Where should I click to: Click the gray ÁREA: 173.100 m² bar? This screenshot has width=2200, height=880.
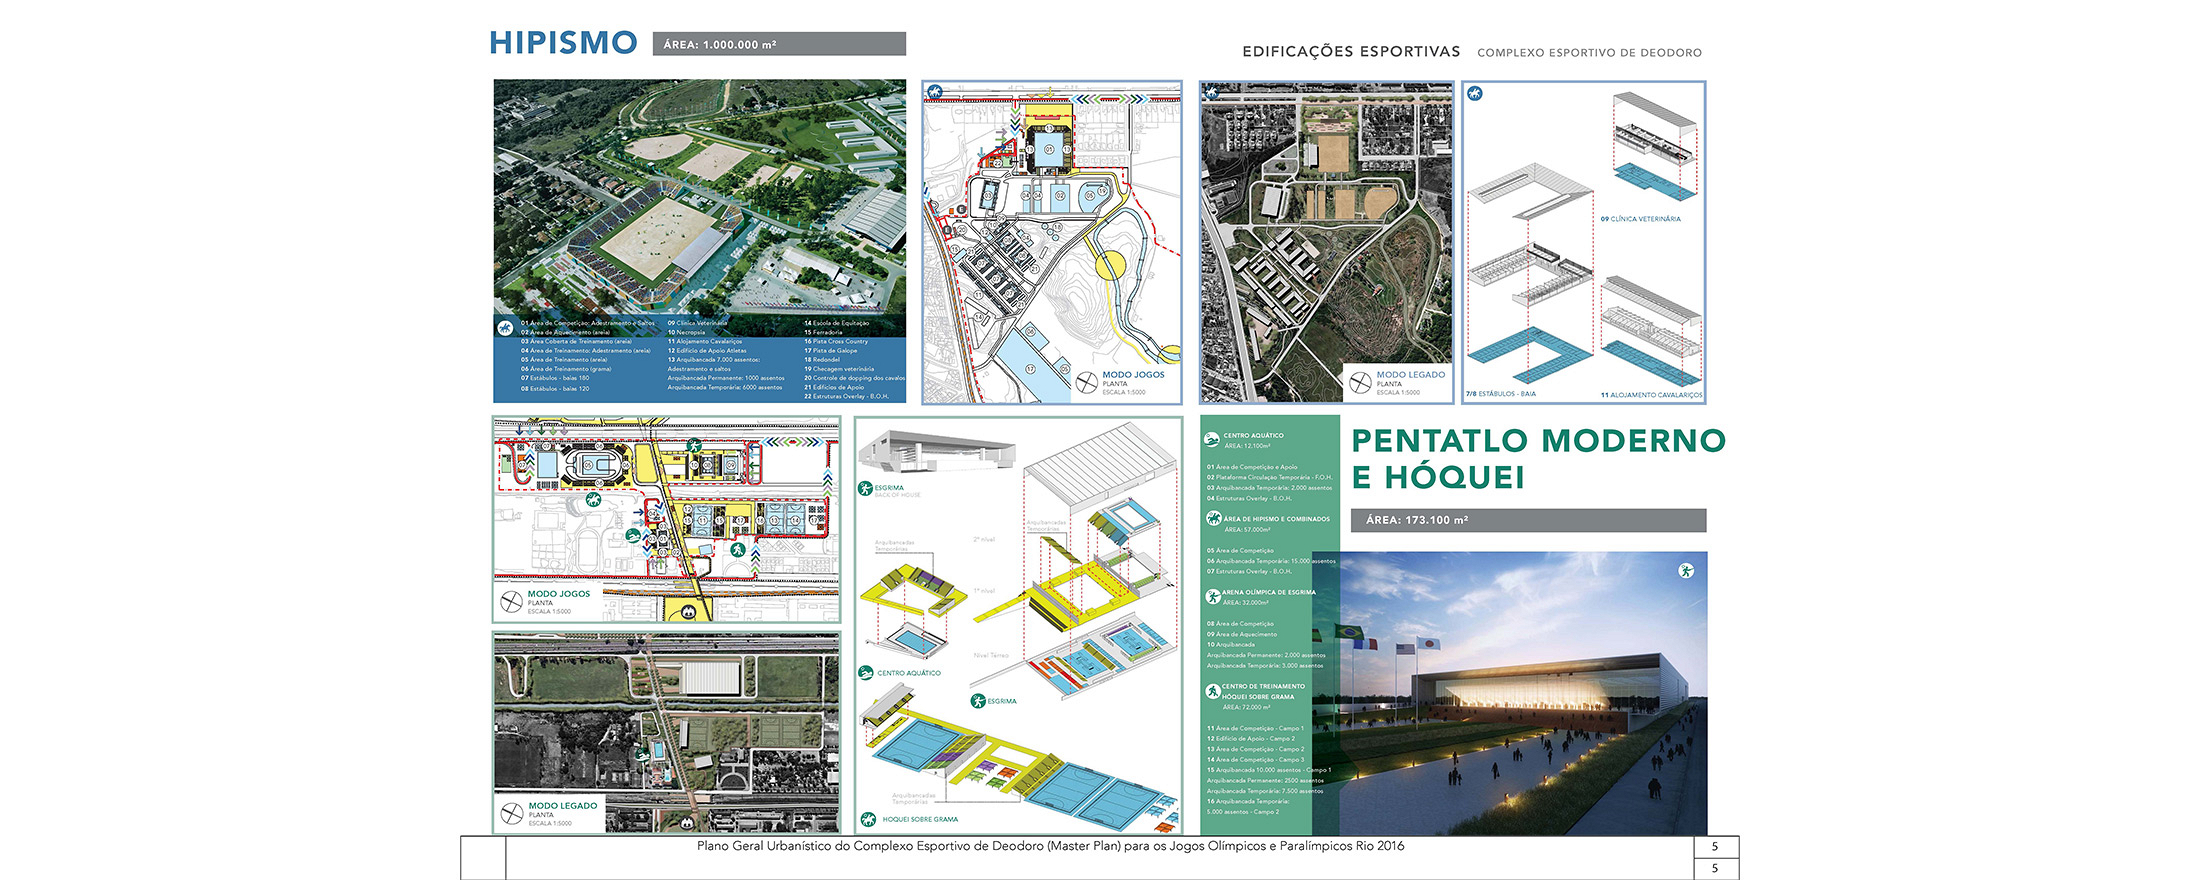[1527, 520]
